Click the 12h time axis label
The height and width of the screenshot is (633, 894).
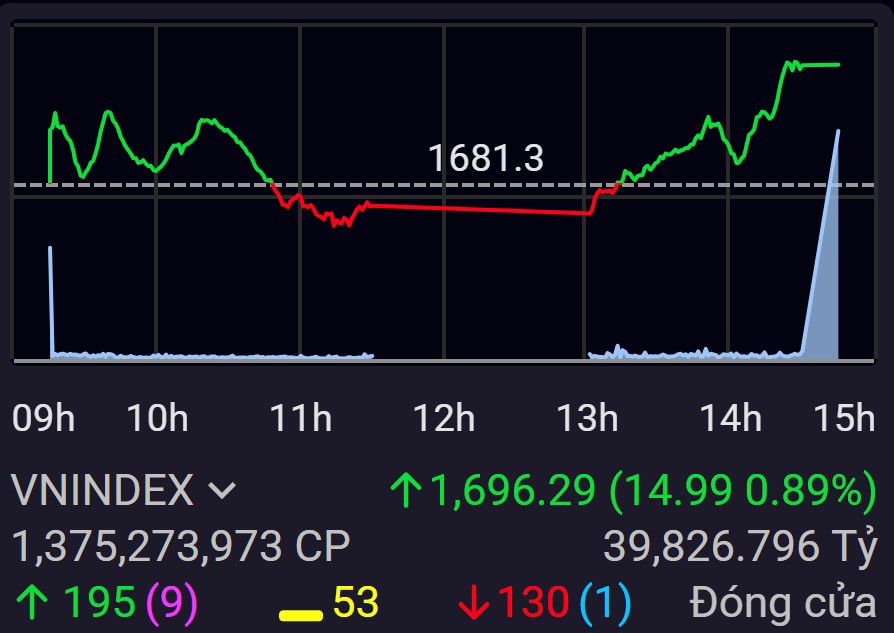tap(444, 418)
